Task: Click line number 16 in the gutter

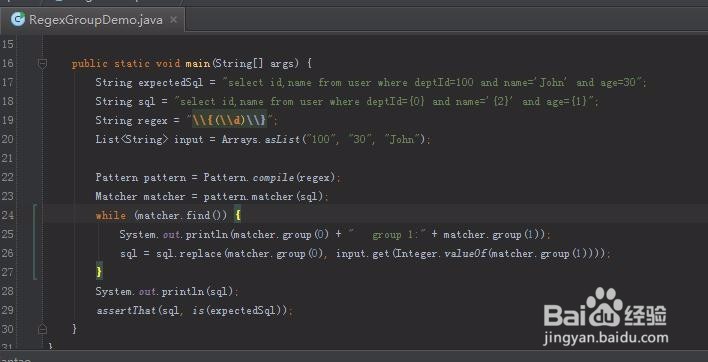Action: point(8,64)
